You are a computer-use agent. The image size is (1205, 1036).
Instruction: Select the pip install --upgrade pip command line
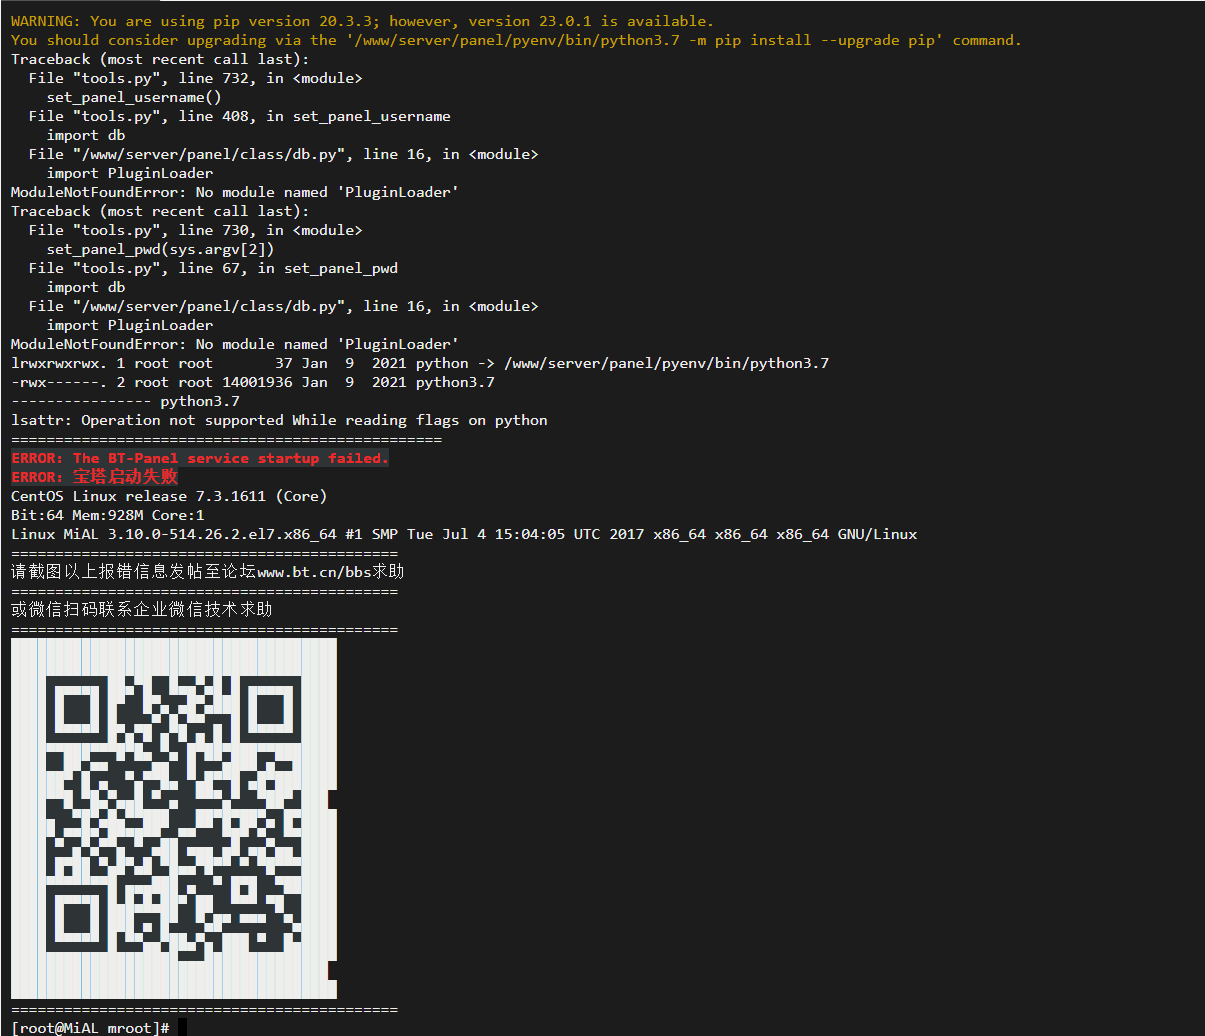[x=516, y=40]
